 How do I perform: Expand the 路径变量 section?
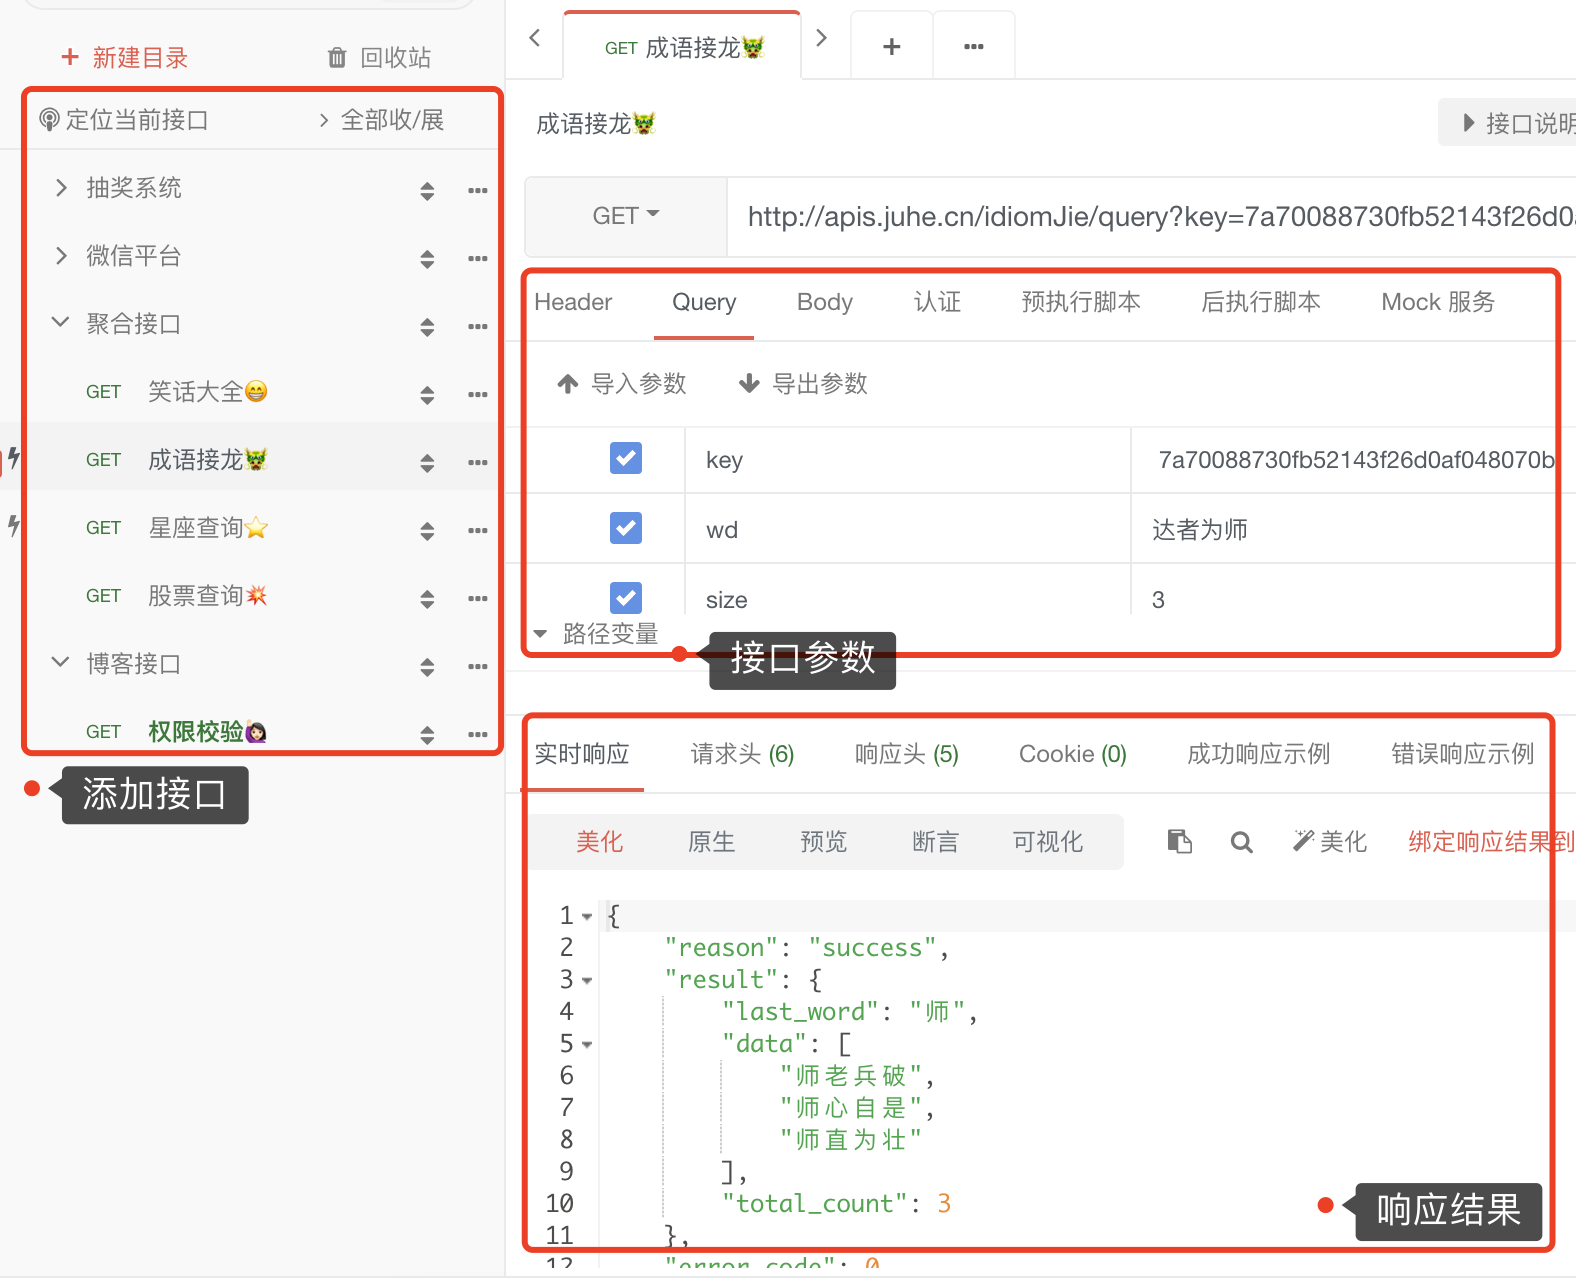point(597,634)
